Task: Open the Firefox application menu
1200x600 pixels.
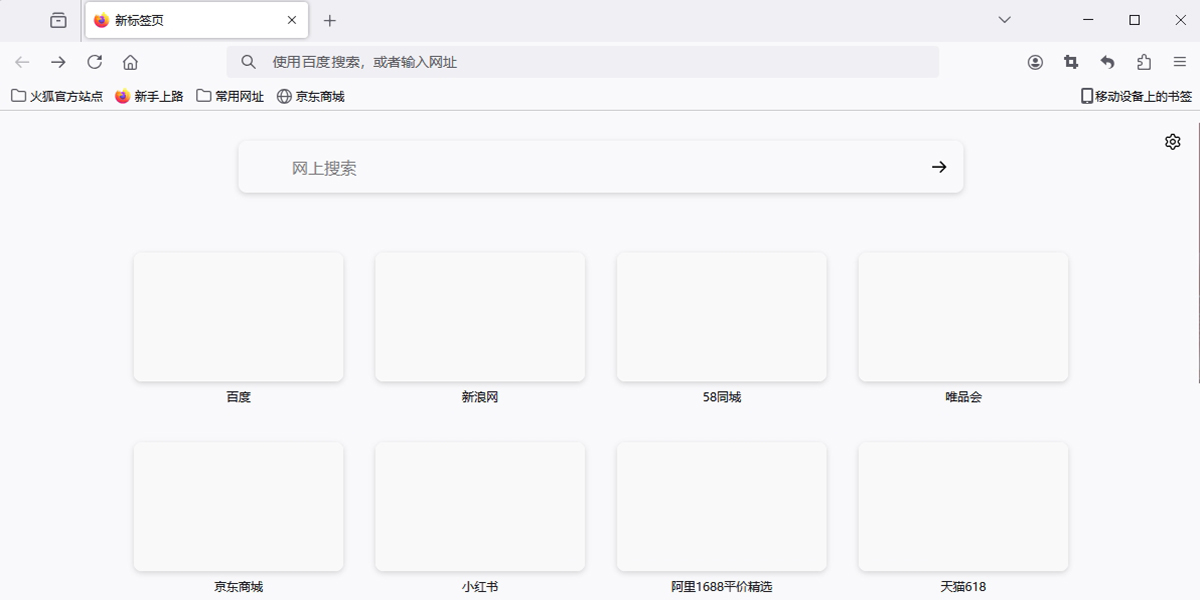Action: click(x=1180, y=62)
